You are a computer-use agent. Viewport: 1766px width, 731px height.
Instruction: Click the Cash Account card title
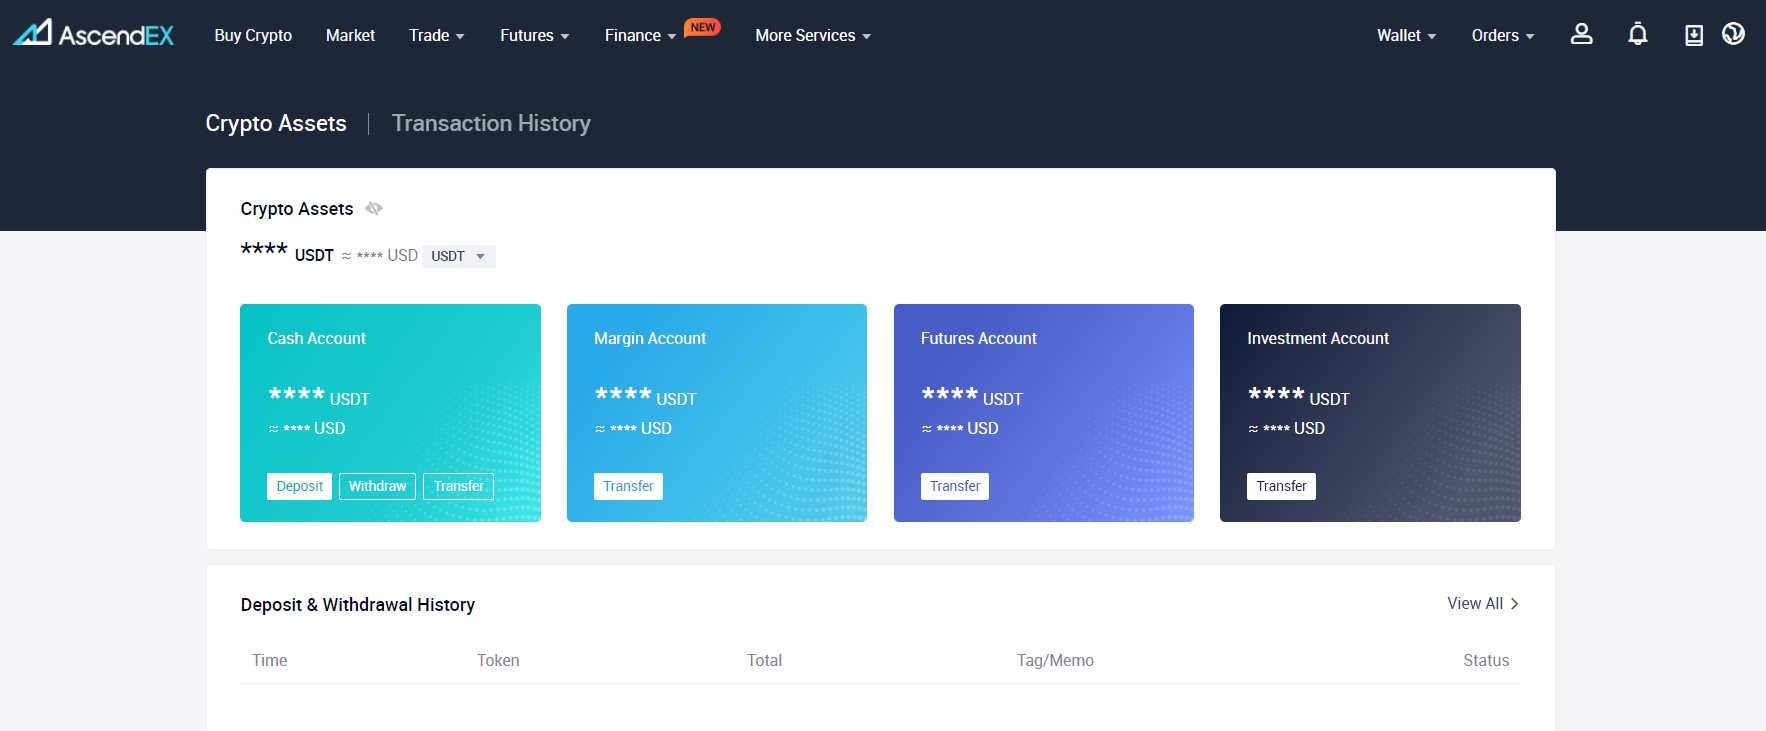[x=316, y=338]
